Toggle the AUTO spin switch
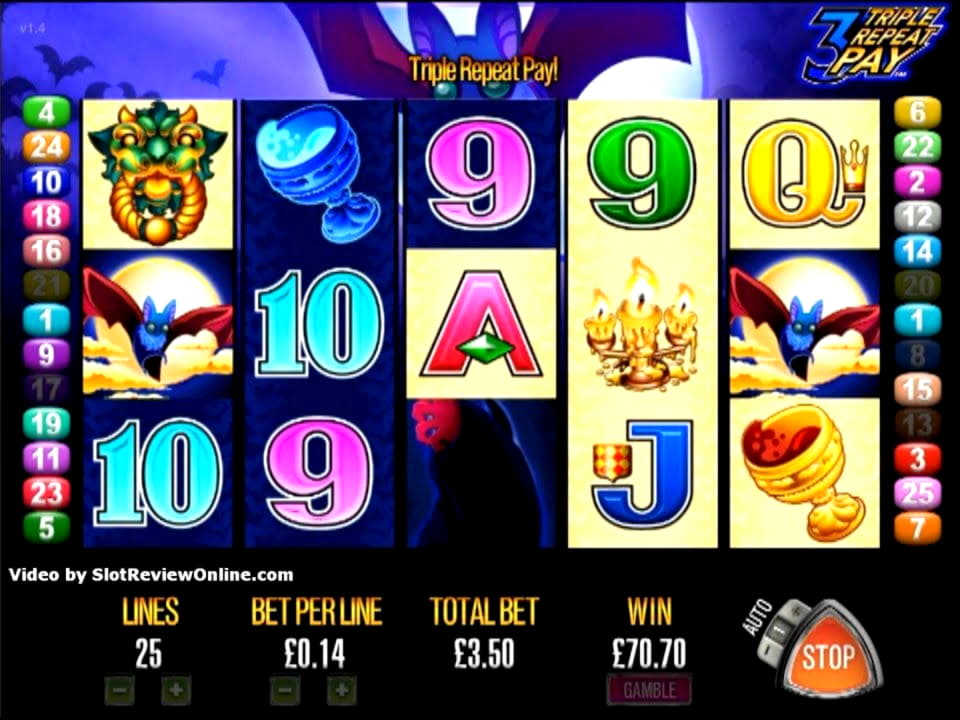Viewport: 960px width, 720px height. (x=781, y=629)
